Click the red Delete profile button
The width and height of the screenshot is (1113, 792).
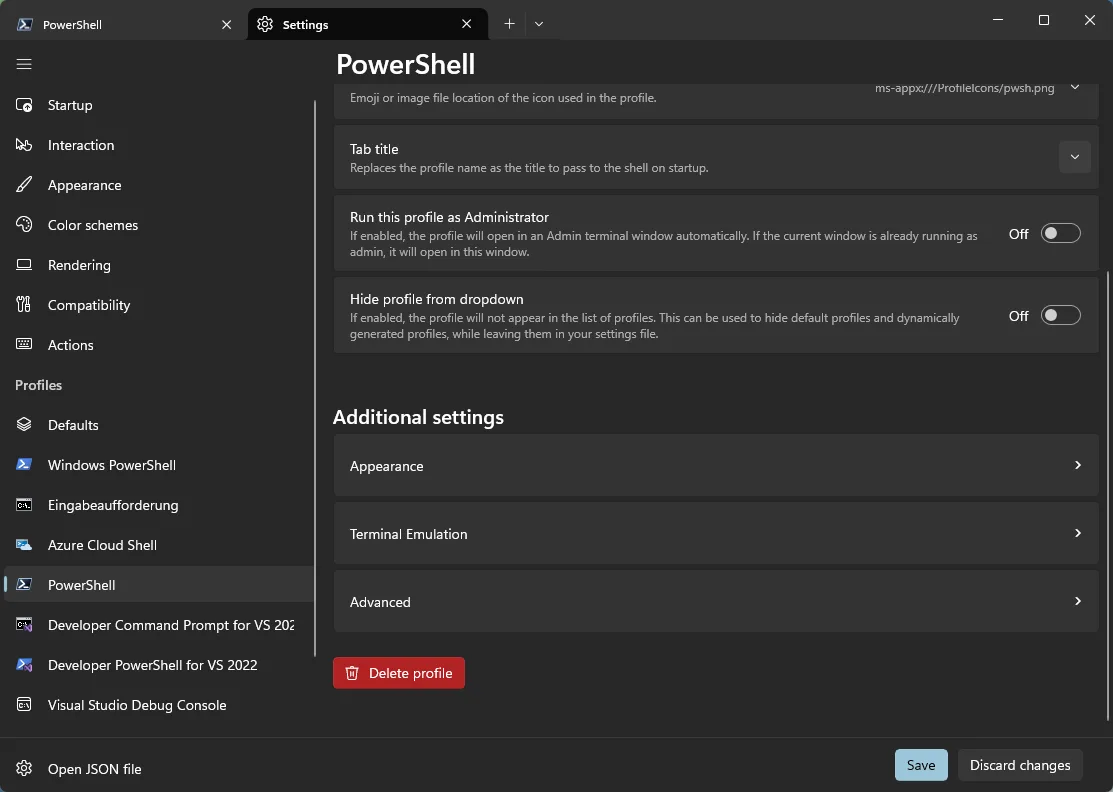pyautogui.click(x=399, y=673)
